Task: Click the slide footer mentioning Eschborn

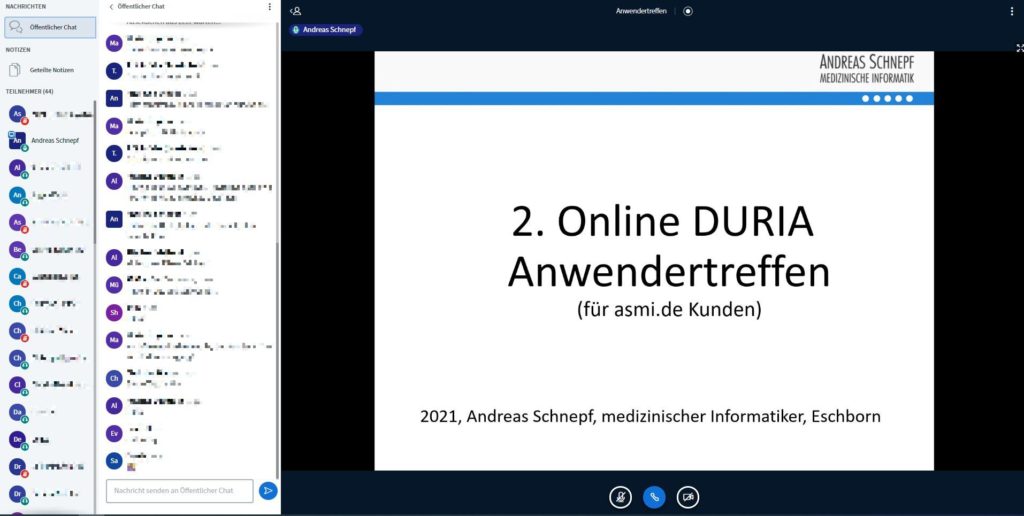Action: click(650, 416)
